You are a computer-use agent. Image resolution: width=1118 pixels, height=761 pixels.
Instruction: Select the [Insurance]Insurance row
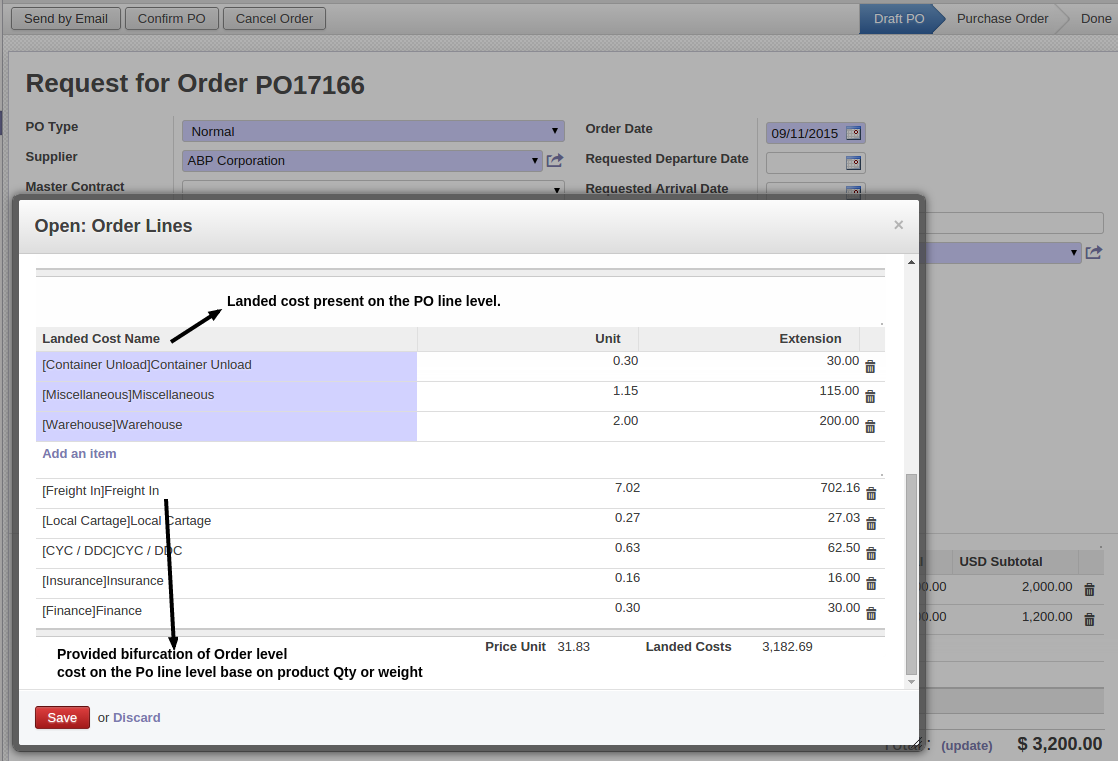pos(460,583)
